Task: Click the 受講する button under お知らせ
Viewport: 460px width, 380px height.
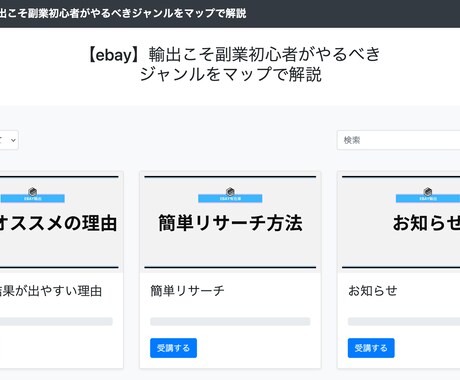Action: coord(371,348)
